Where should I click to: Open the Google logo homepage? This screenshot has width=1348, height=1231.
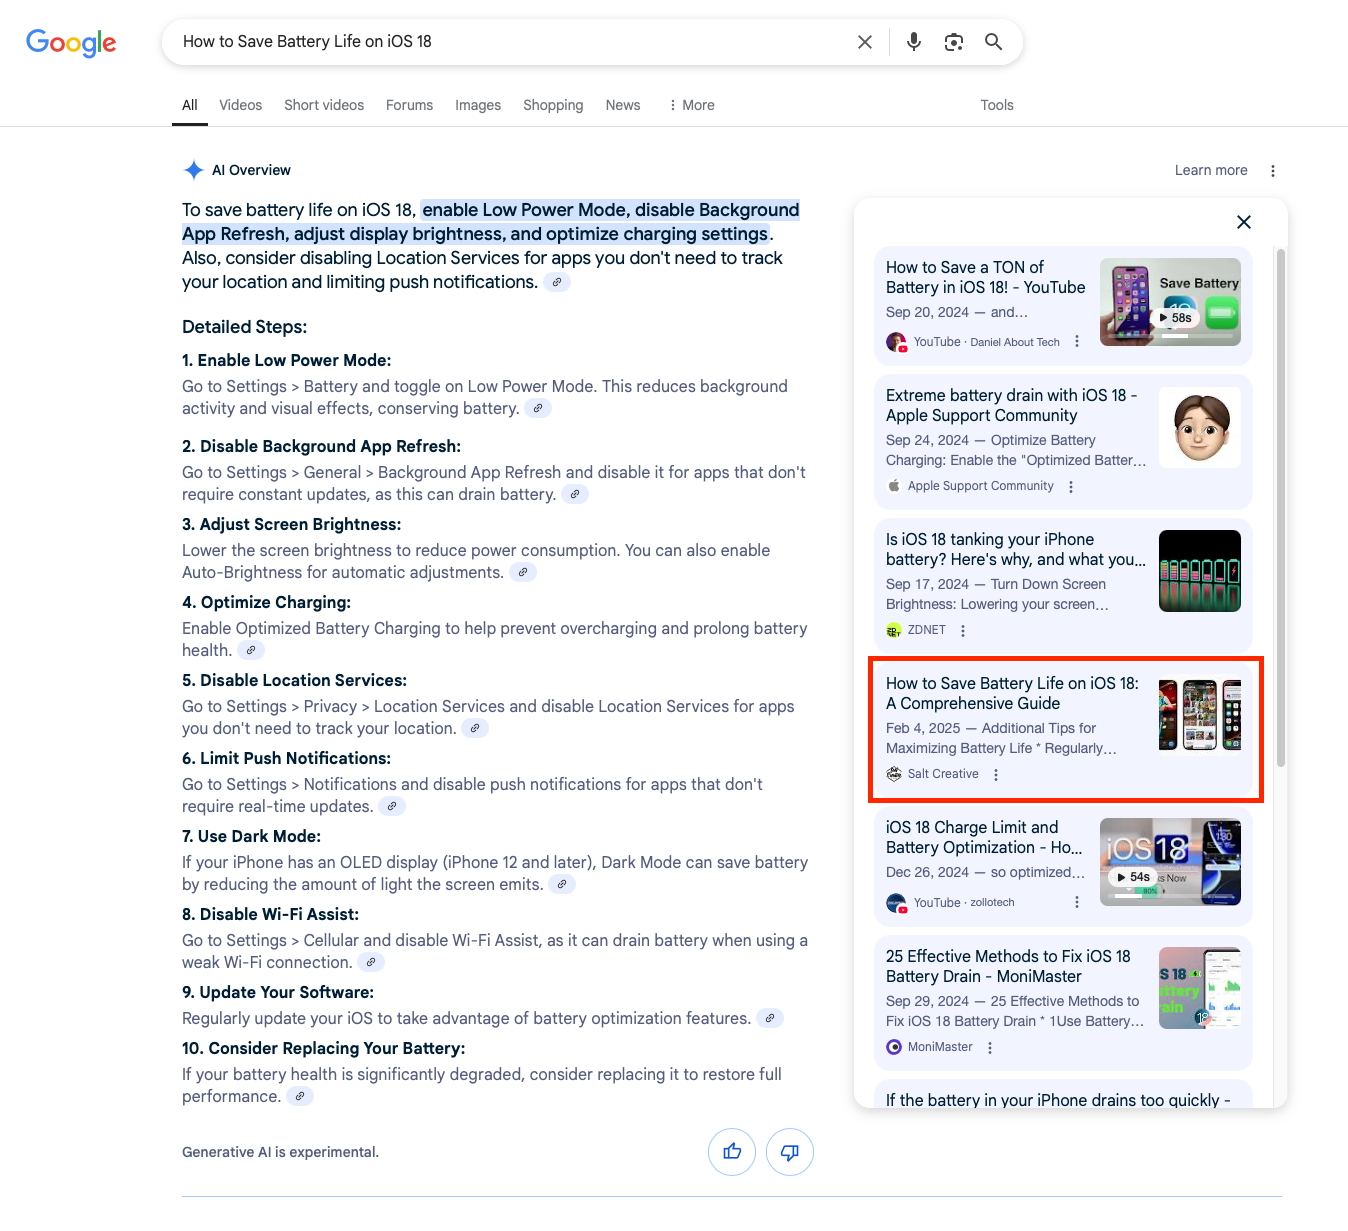[x=71, y=42]
